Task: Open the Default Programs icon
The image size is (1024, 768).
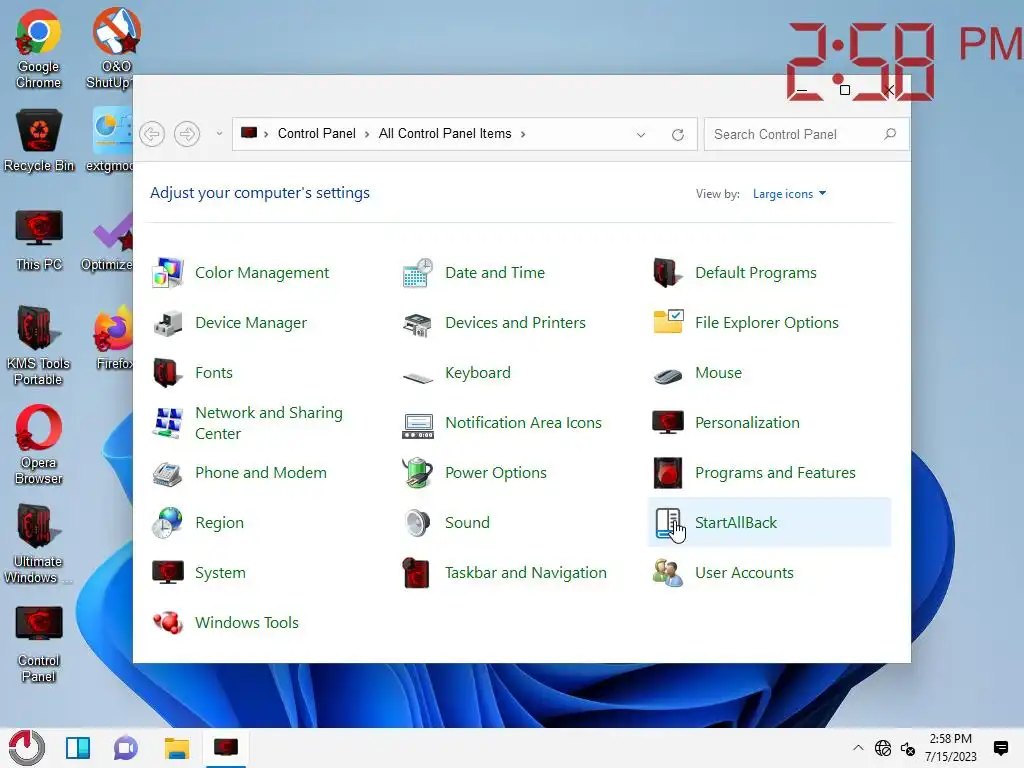Action: [667, 273]
